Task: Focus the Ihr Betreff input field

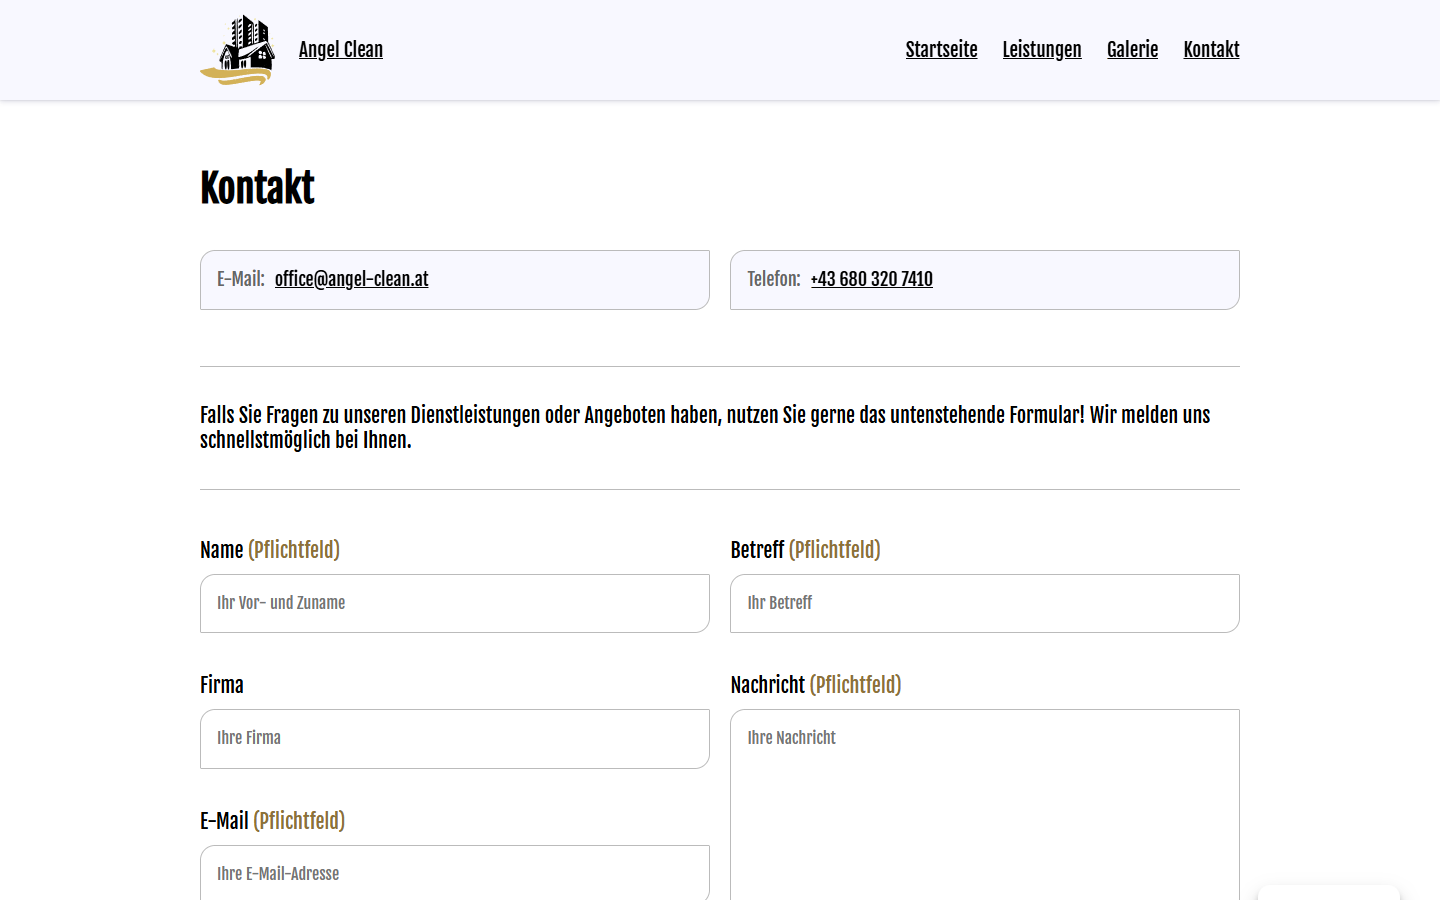Action: pos(985,603)
